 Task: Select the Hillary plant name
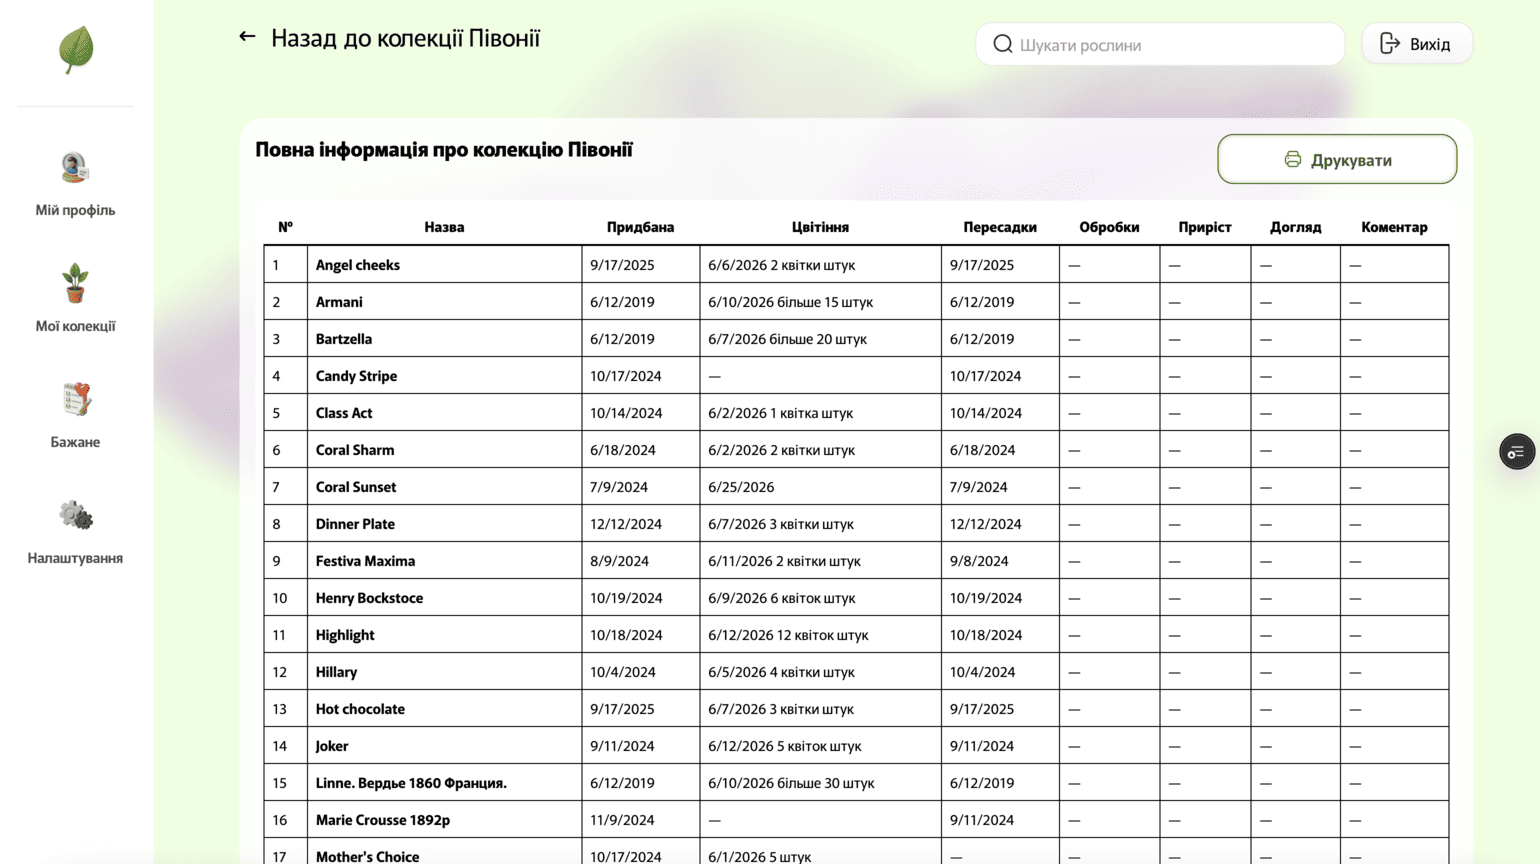[336, 672]
